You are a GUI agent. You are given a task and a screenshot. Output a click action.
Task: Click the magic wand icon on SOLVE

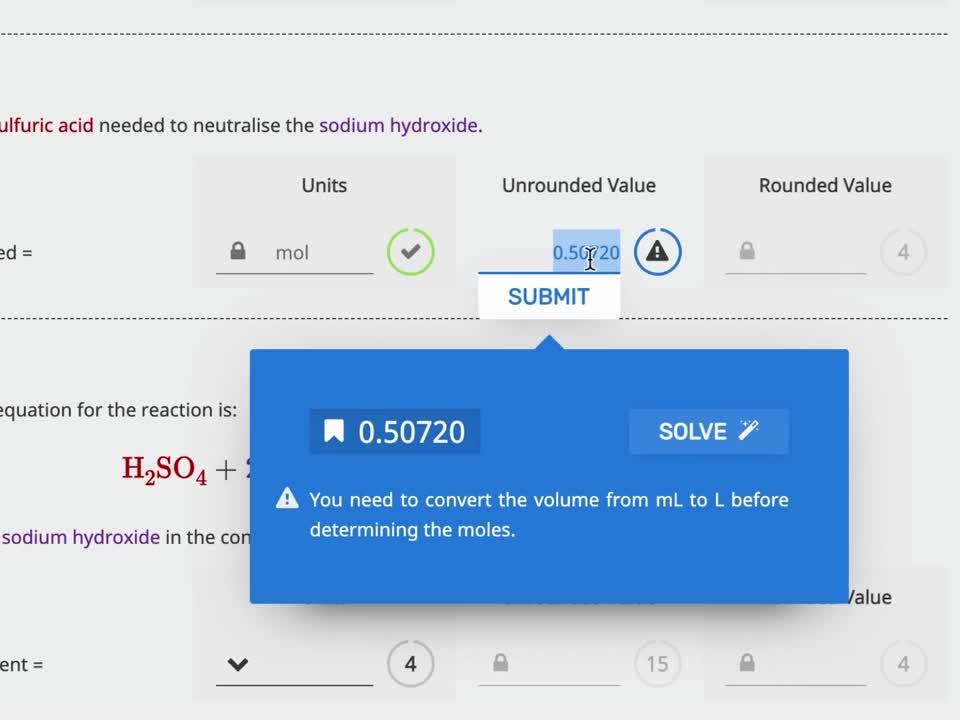click(x=748, y=431)
